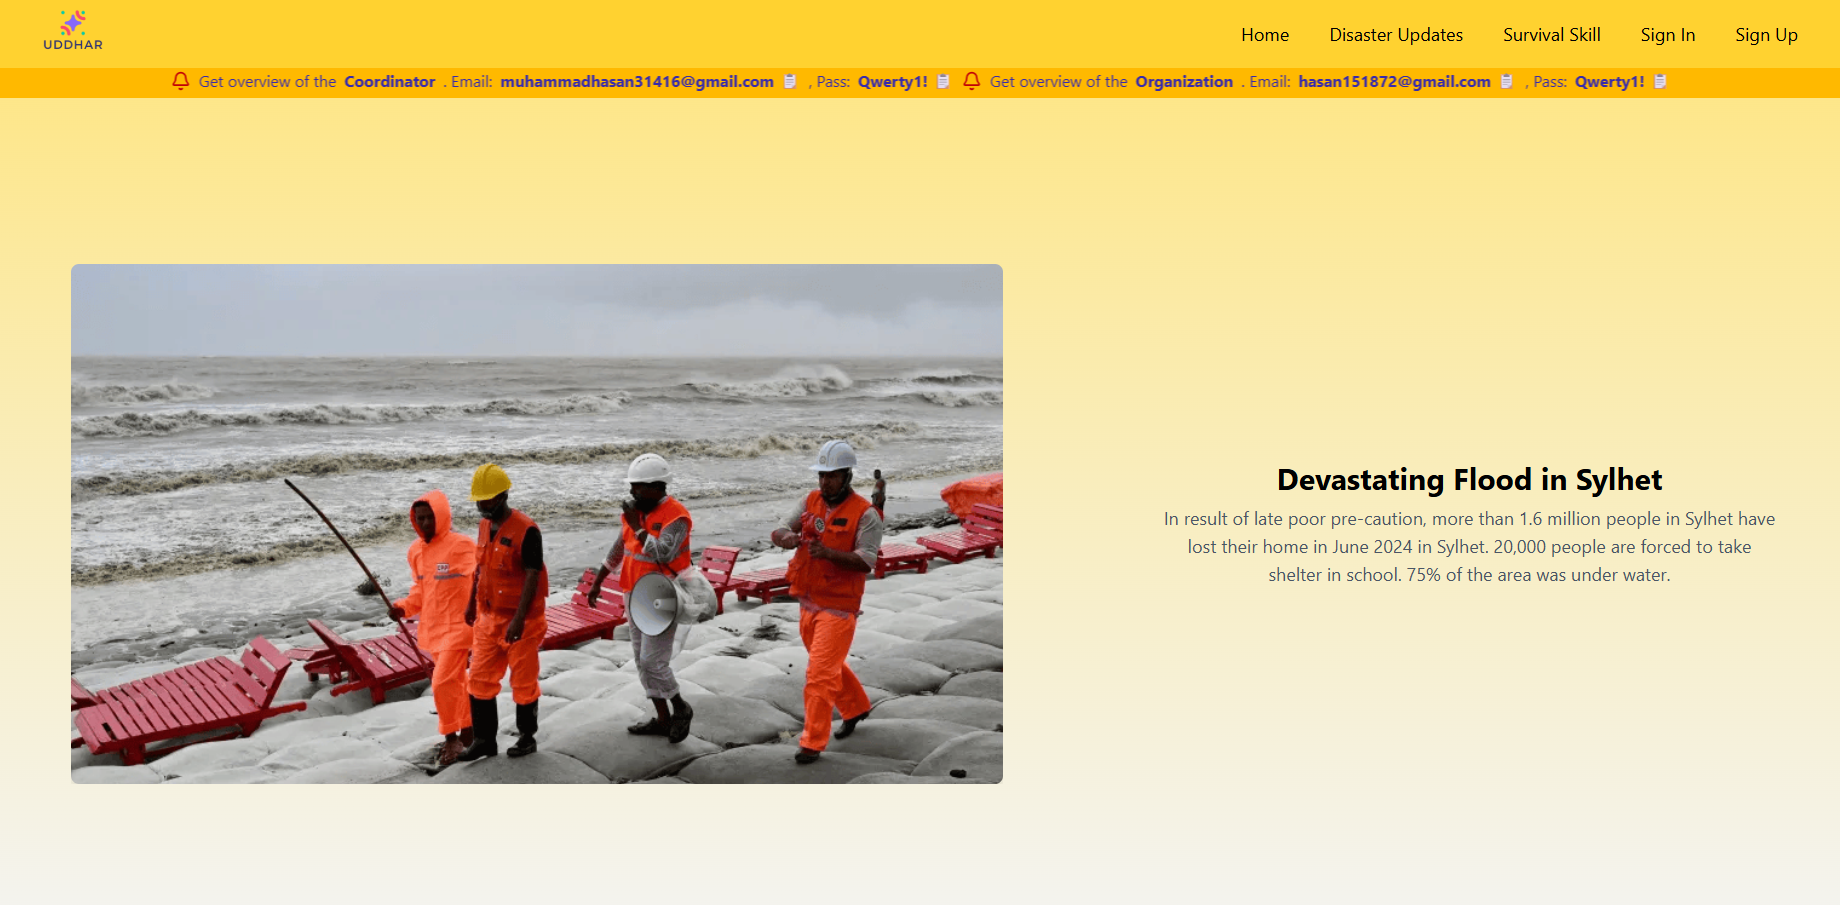Image resolution: width=1840 pixels, height=905 pixels.
Task: Click the copy icon beside Organization email
Action: pyautogui.click(x=1508, y=82)
